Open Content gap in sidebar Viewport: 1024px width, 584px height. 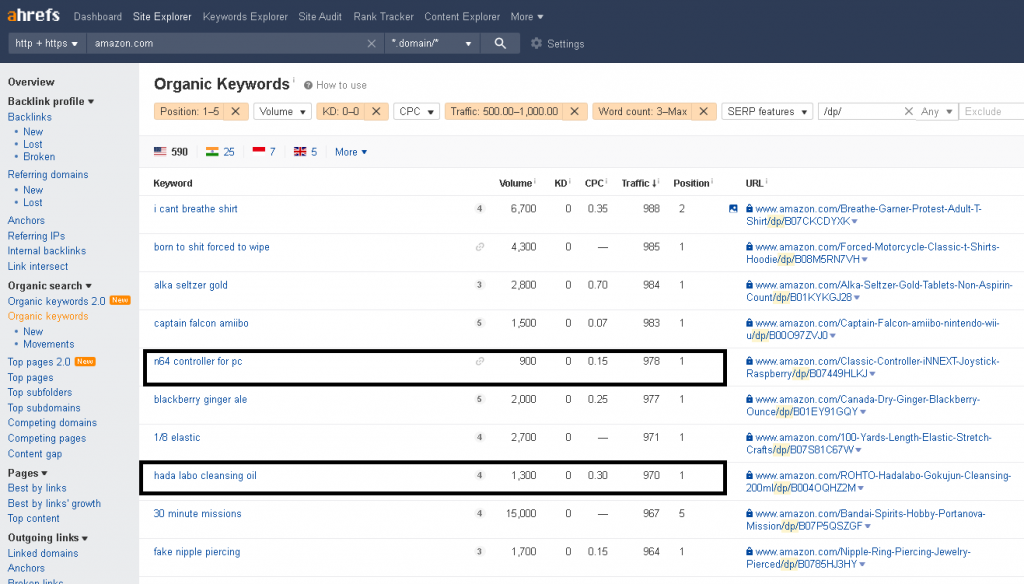(35, 454)
